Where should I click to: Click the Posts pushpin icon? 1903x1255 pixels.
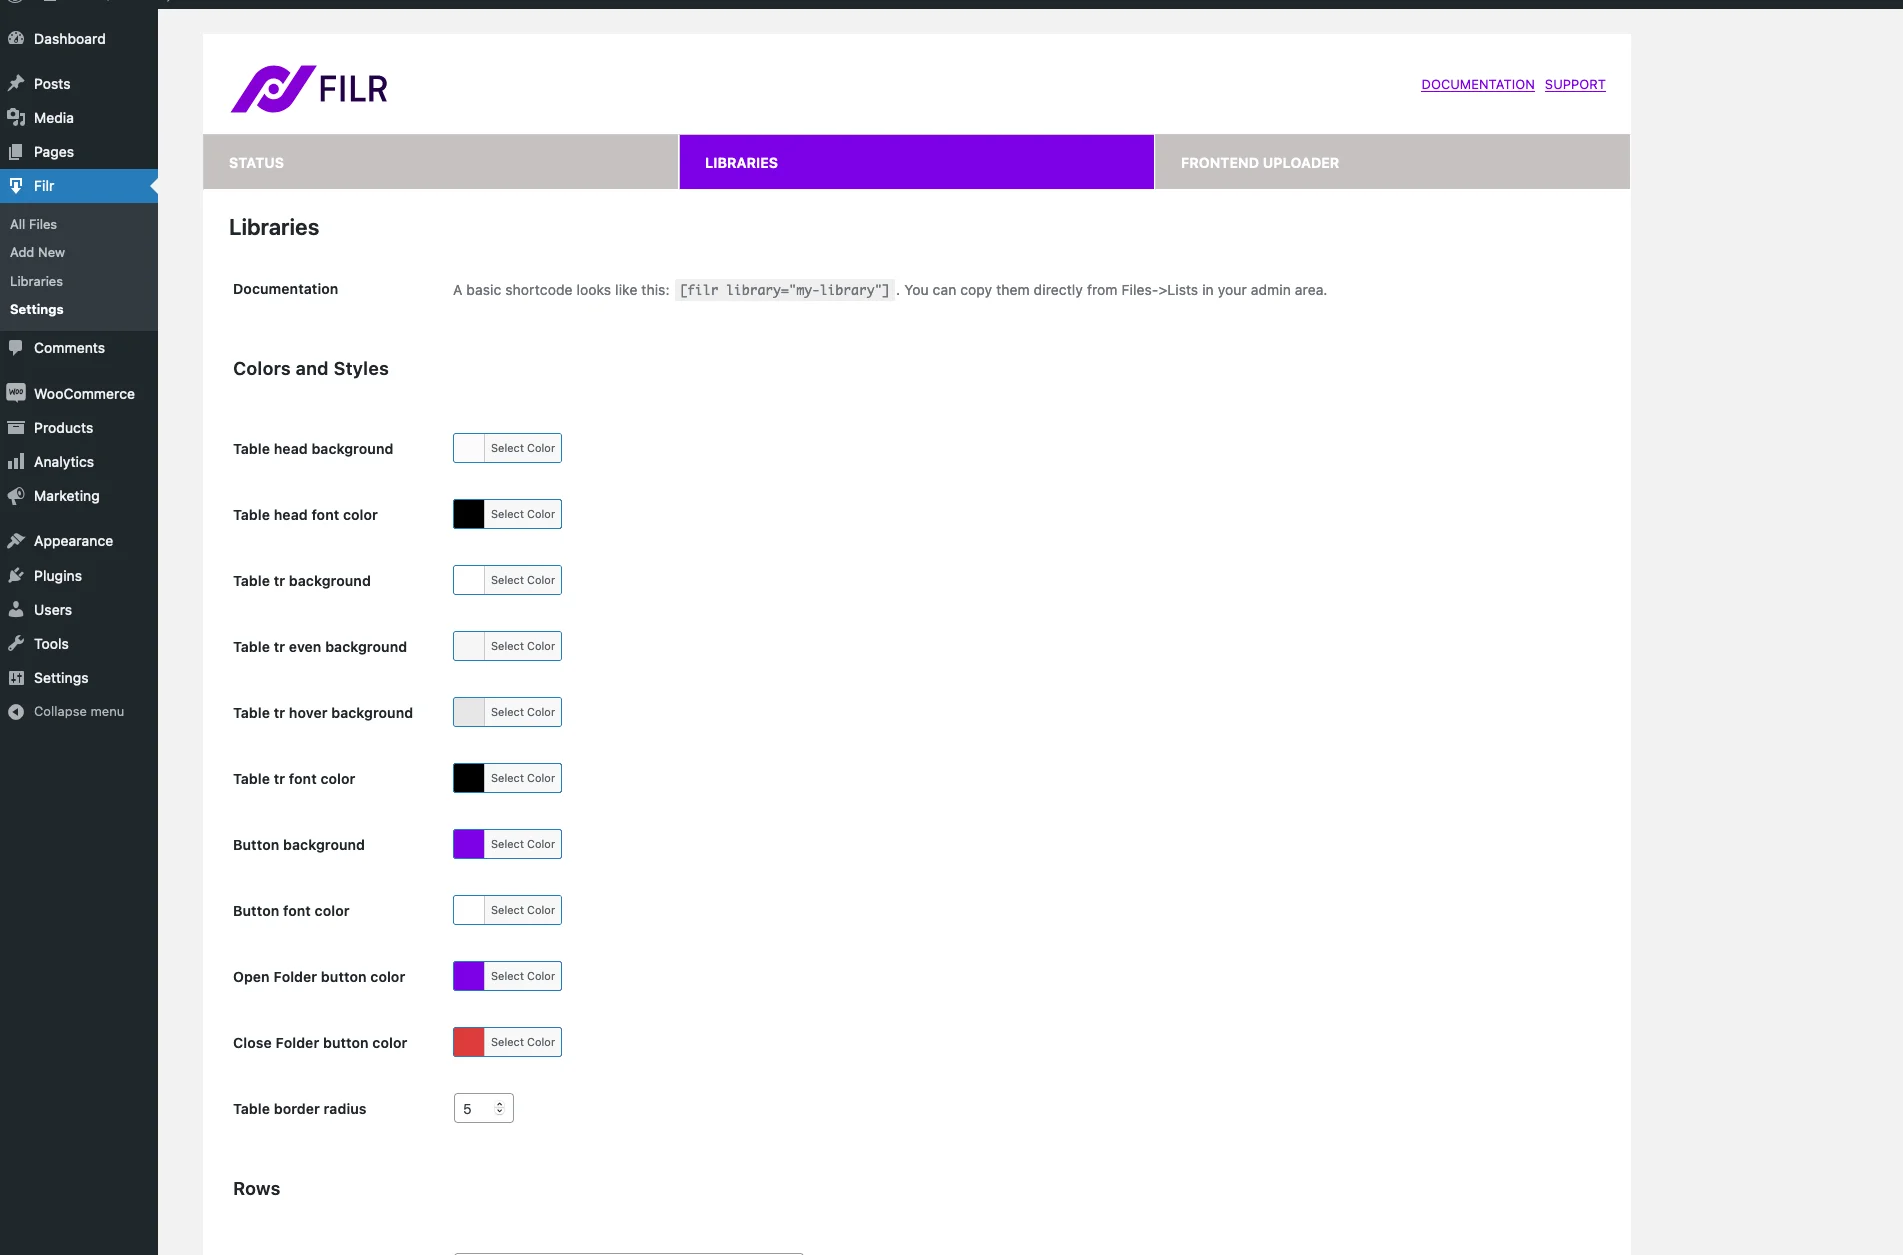click(17, 83)
